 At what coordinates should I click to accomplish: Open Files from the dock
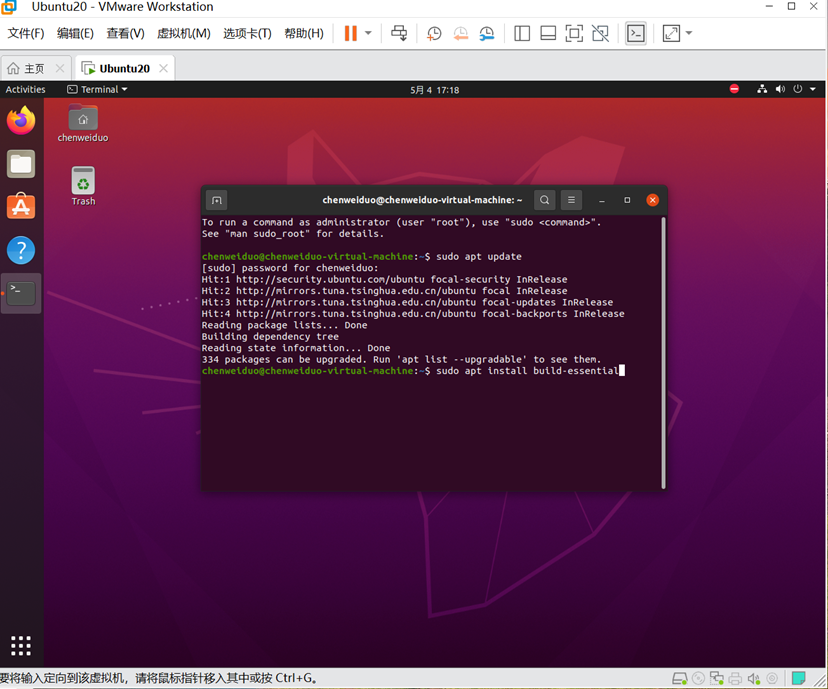[21, 164]
